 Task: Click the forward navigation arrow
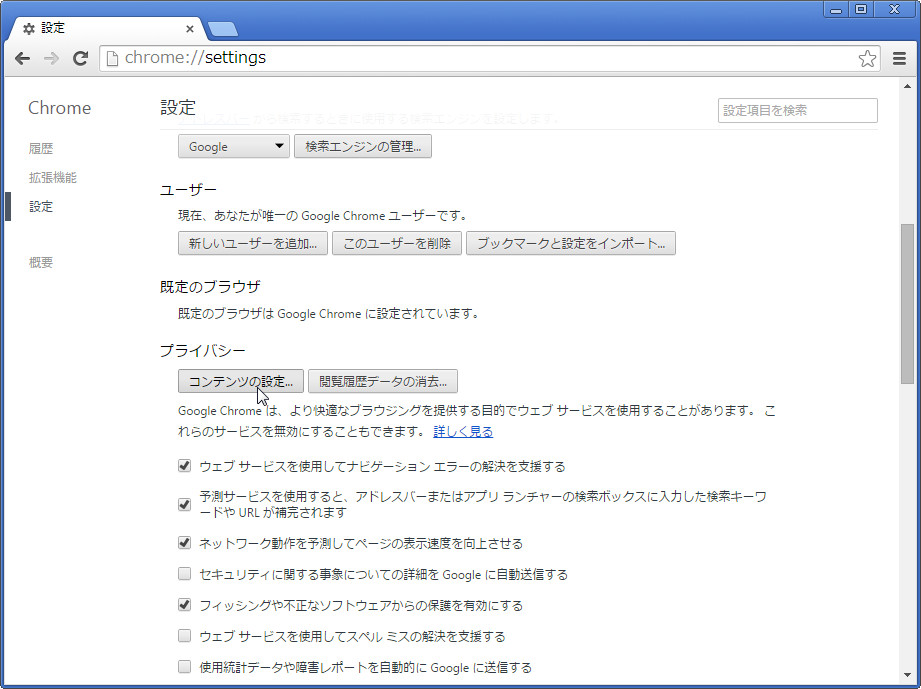51,58
